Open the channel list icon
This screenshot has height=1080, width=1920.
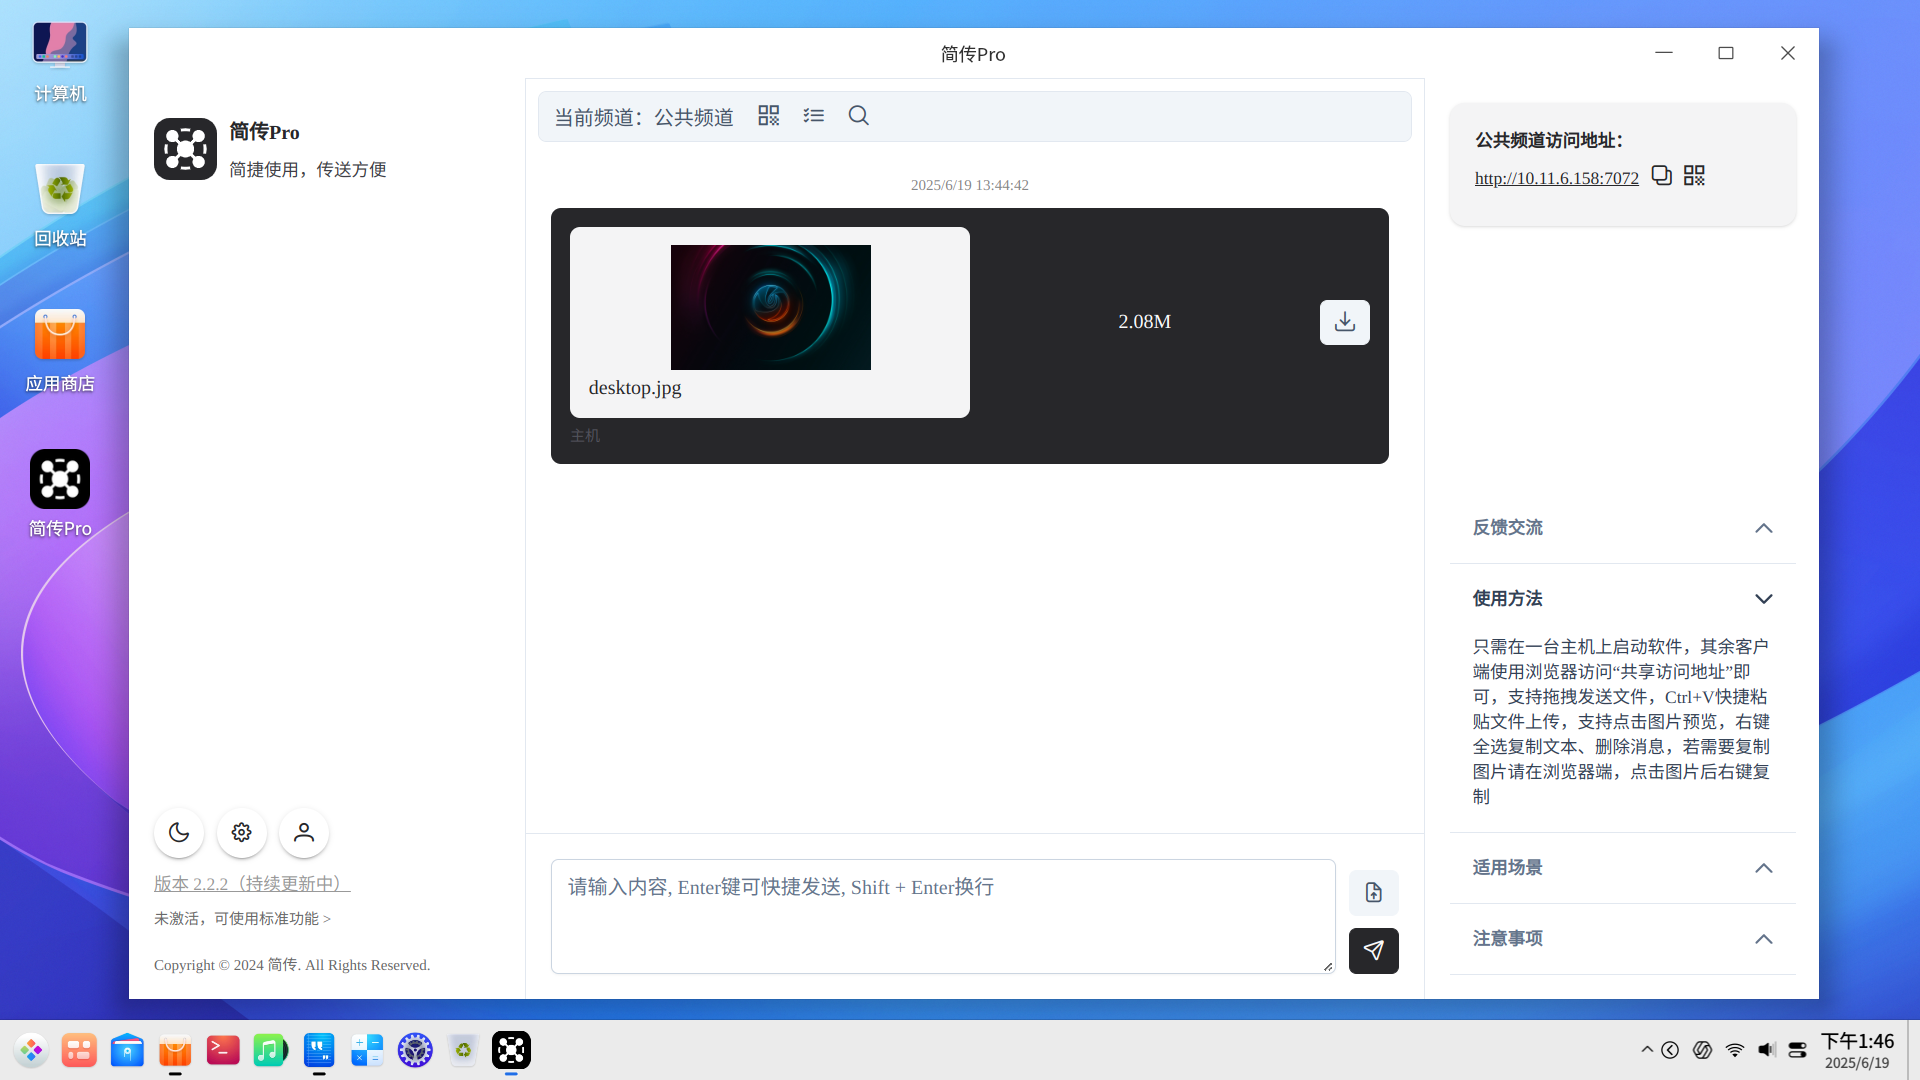(x=814, y=116)
